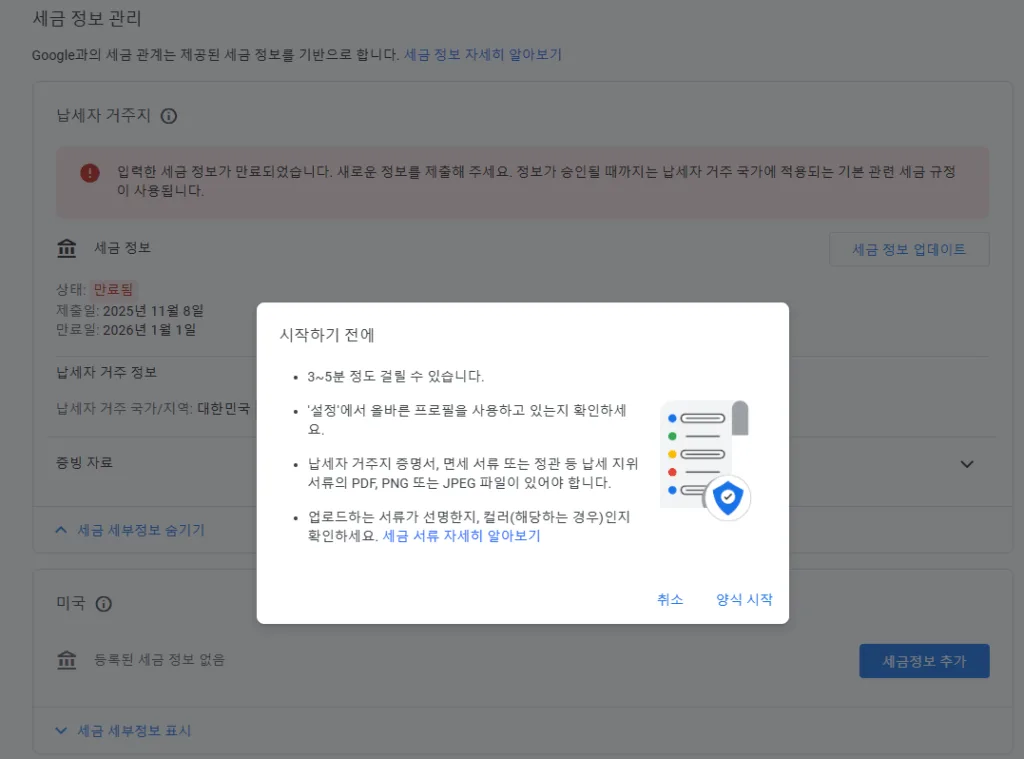1024x759 pixels.
Task: Click the blue shield badge on the document illustration
Action: pos(728,497)
